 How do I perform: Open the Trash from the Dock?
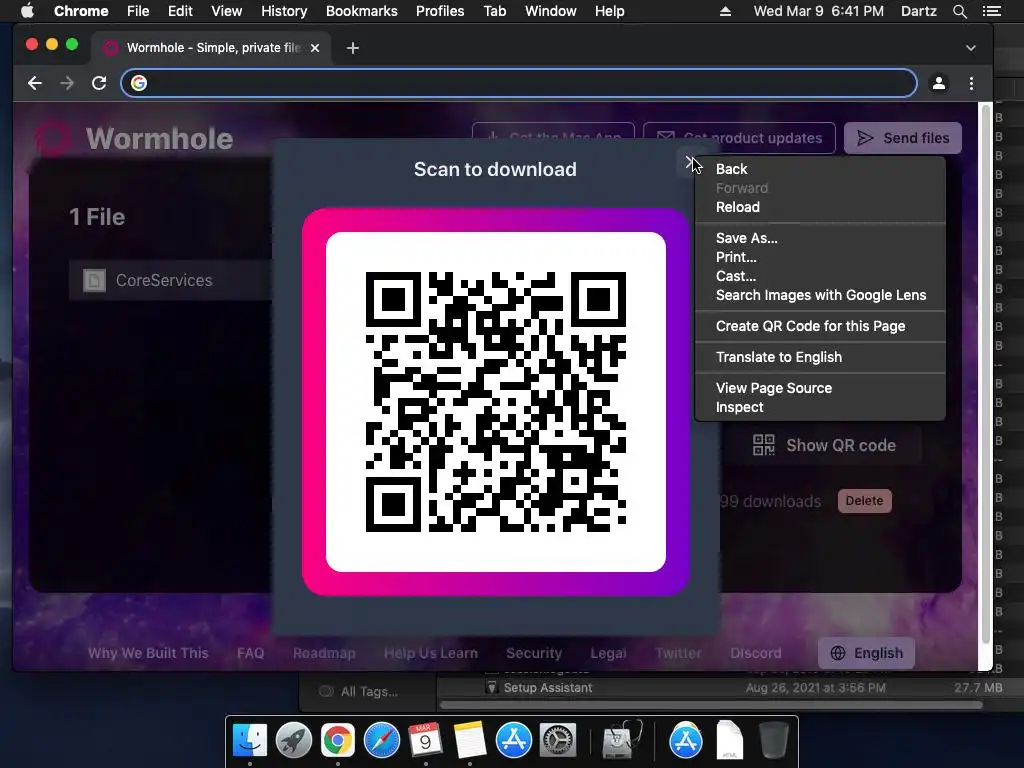[773, 741]
